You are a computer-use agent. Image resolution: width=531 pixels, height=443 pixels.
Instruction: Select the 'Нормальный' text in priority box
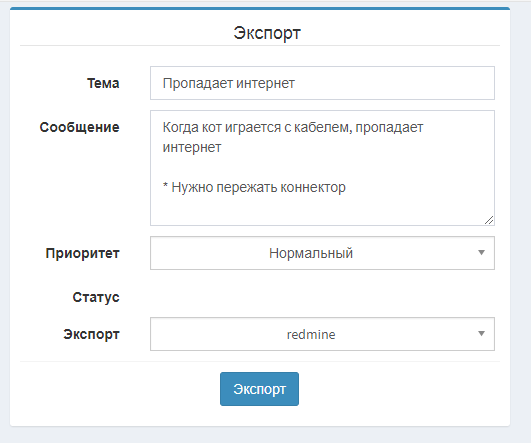coord(311,253)
